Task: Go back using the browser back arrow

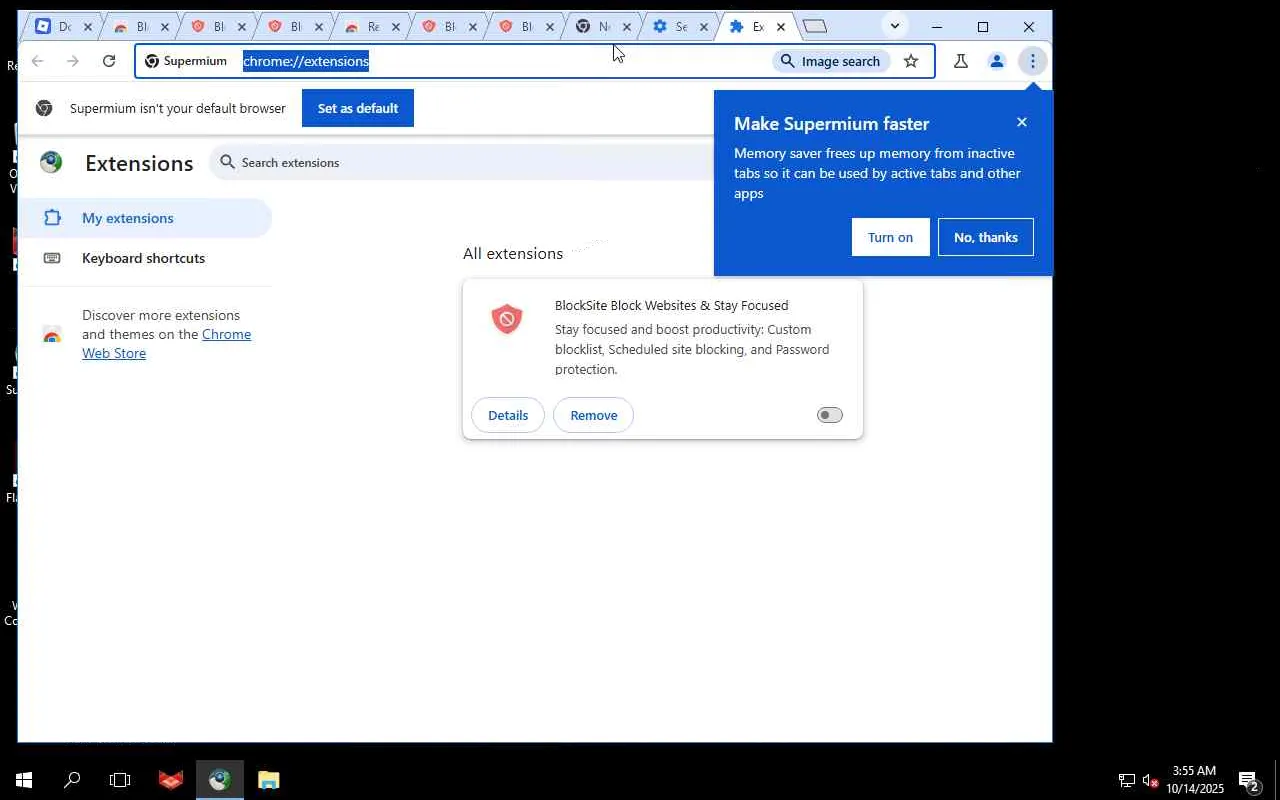Action: tap(37, 61)
